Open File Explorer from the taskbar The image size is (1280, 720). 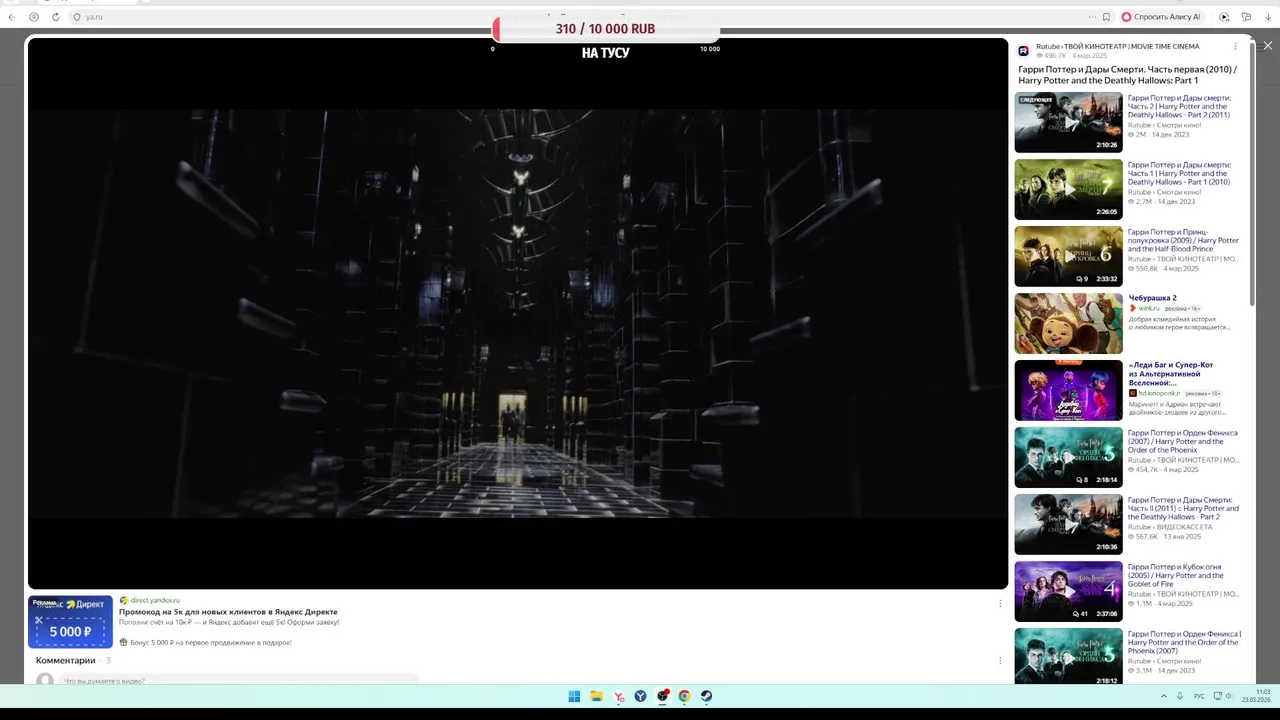point(596,696)
